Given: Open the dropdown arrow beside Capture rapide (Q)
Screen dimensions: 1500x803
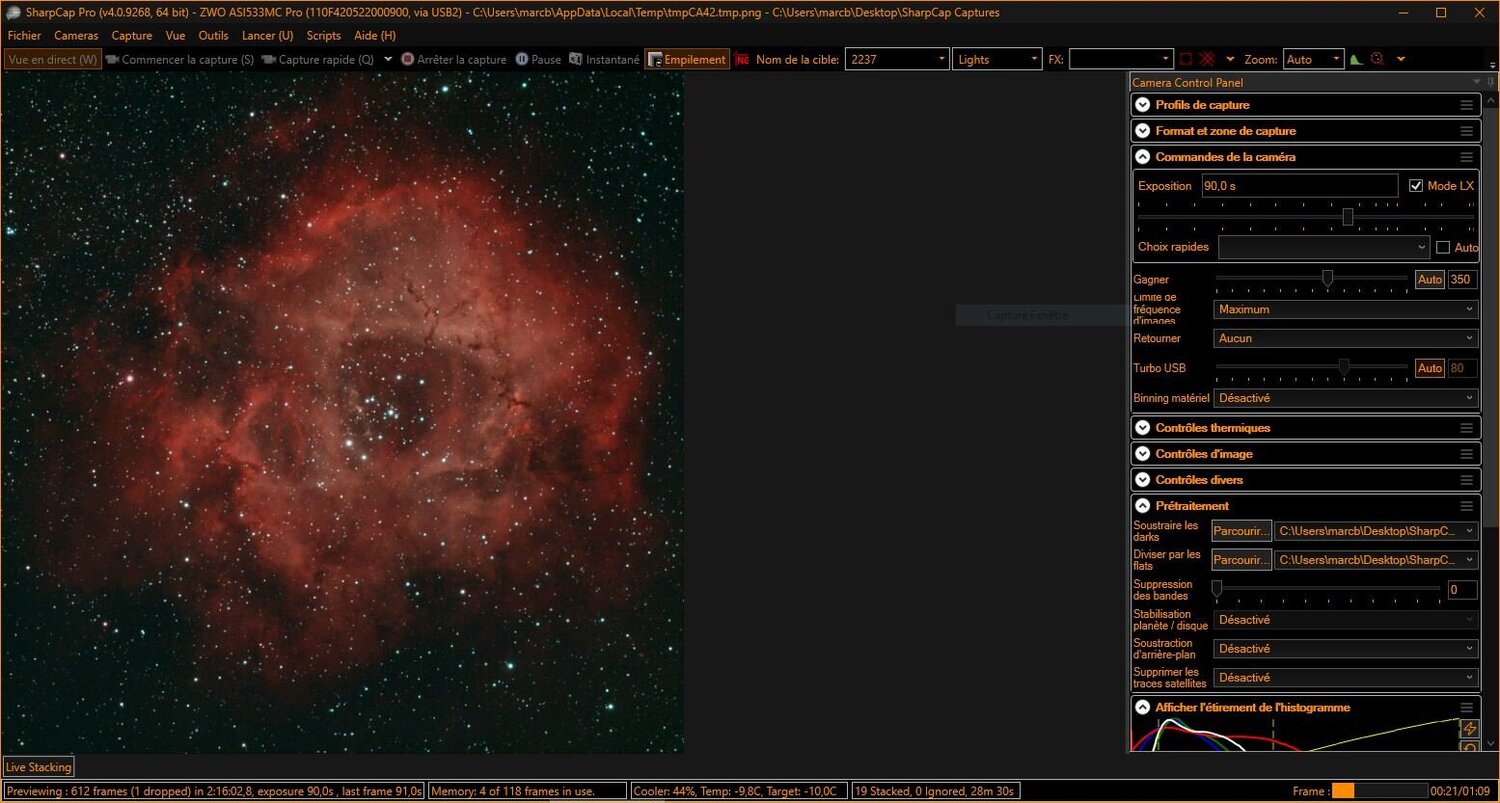Looking at the screenshot, I should click(x=388, y=60).
